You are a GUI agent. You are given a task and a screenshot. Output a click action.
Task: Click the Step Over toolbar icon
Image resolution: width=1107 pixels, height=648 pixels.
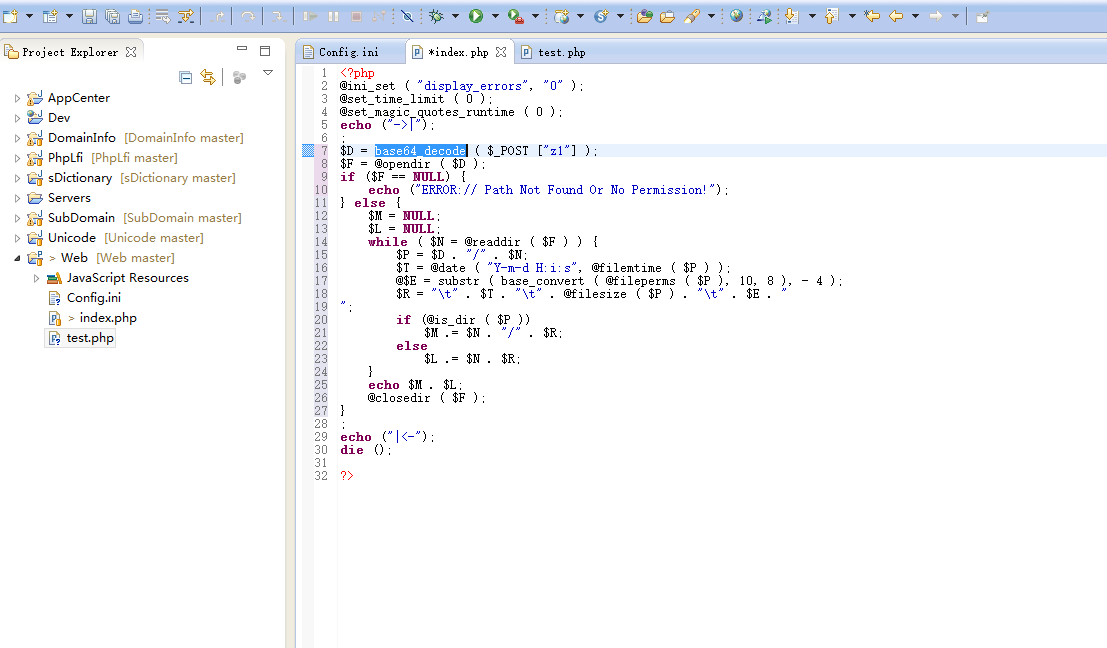(247, 16)
